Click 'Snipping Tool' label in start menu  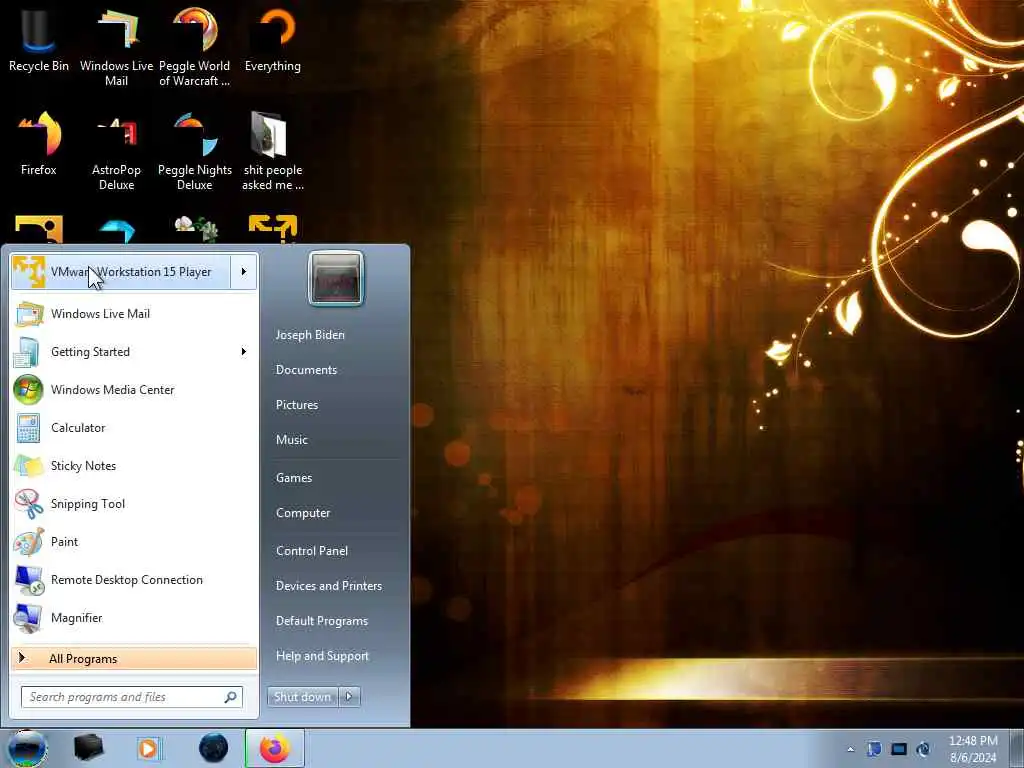[88, 504]
